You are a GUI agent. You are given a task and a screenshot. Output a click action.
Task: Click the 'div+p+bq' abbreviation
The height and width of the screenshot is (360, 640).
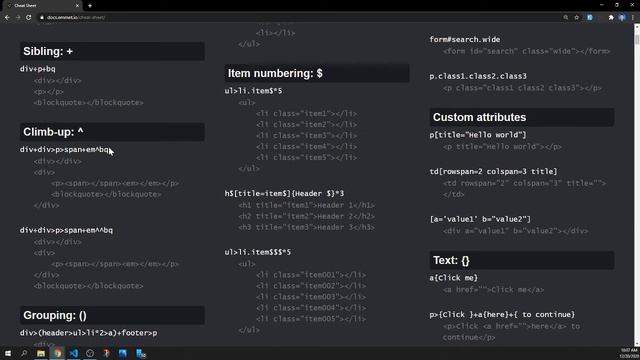38,69
